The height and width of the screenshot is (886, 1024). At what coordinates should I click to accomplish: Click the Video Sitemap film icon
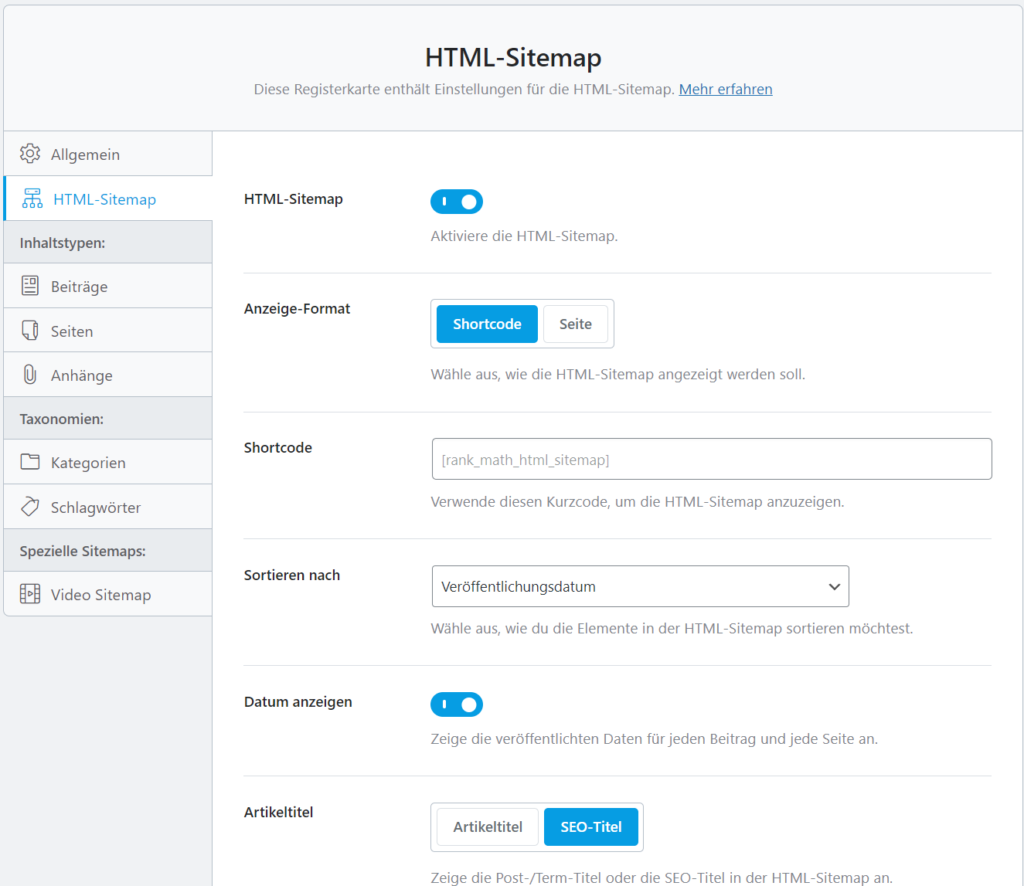pos(30,595)
